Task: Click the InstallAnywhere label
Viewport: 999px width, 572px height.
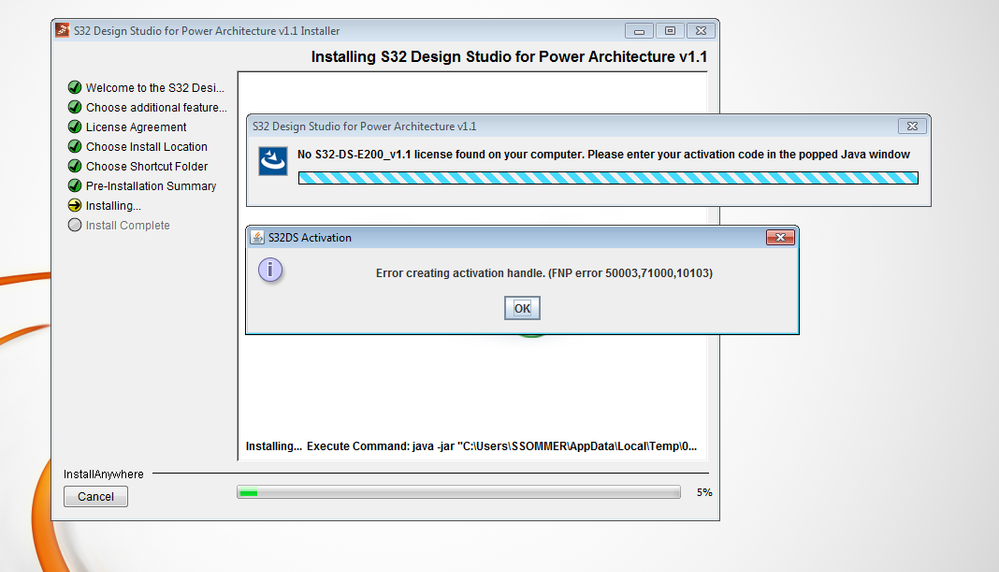Action: click(x=103, y=475)
